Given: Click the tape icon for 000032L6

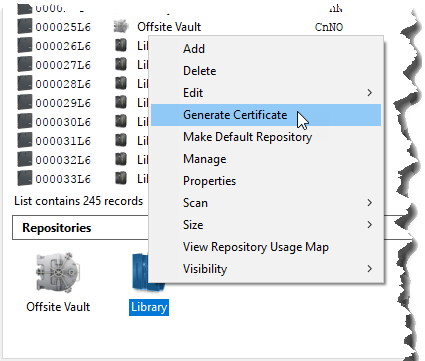Looking at the screenshot, I should 25,159.
